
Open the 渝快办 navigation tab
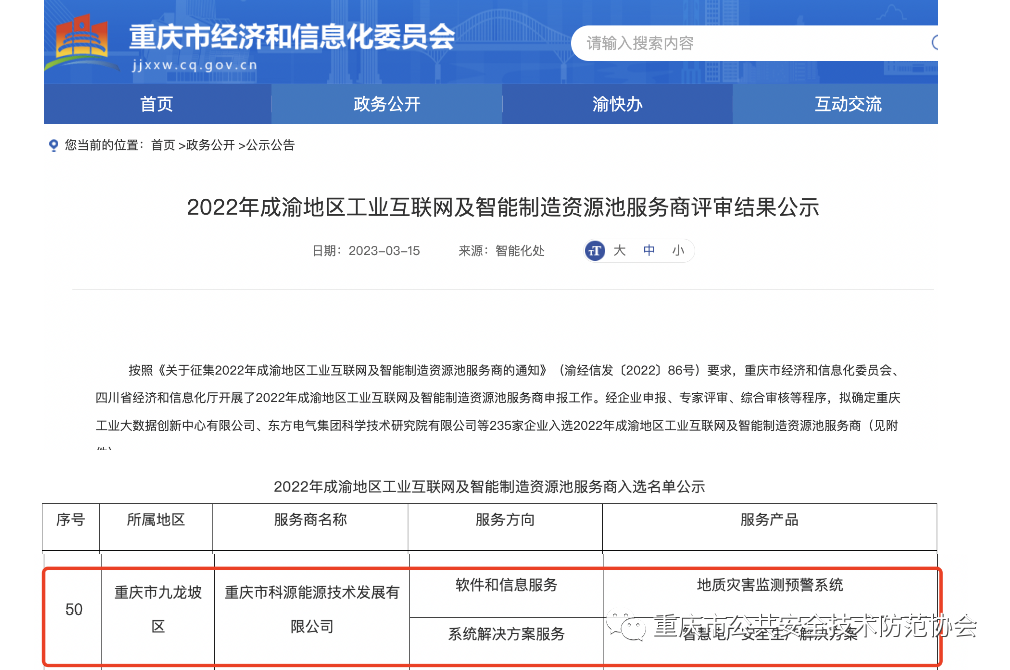click(x=617, y=104)
